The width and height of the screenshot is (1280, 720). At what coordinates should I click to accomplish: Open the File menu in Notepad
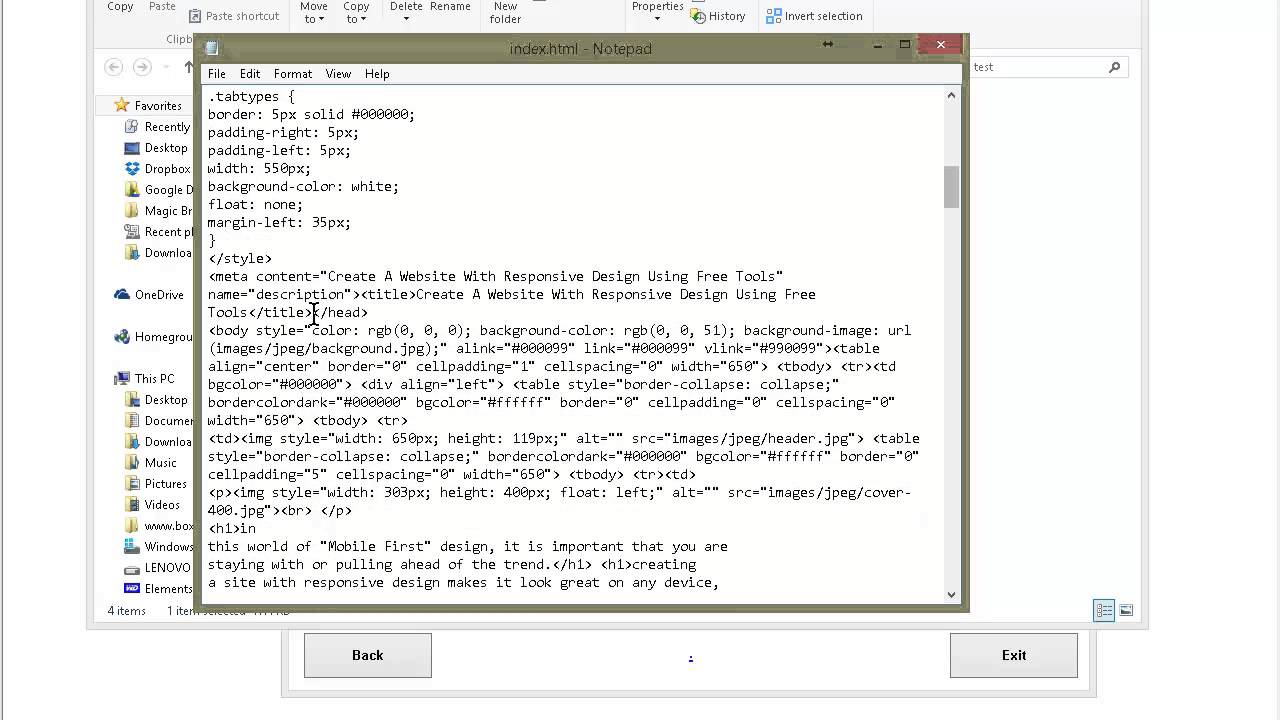[x=217, y=74]
